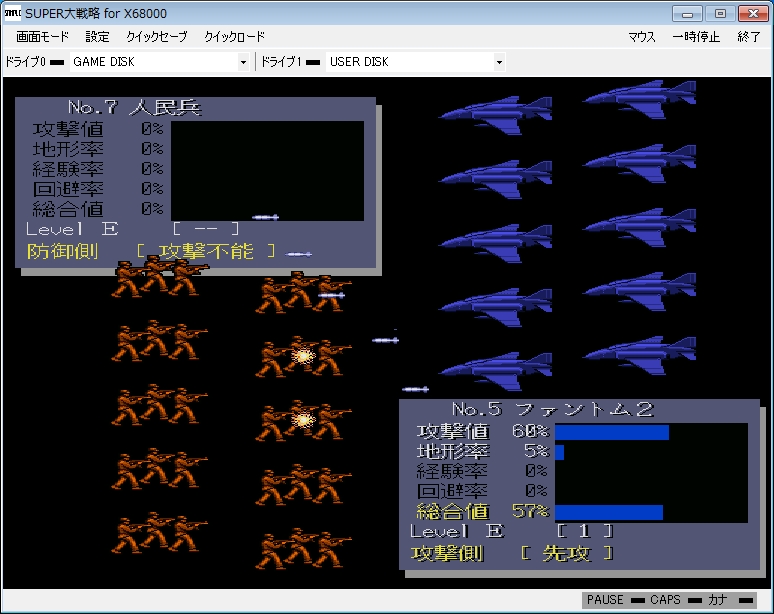774x614 pixels.
Task: Click the lowest Phantom jet in left column
Action: 495,371
